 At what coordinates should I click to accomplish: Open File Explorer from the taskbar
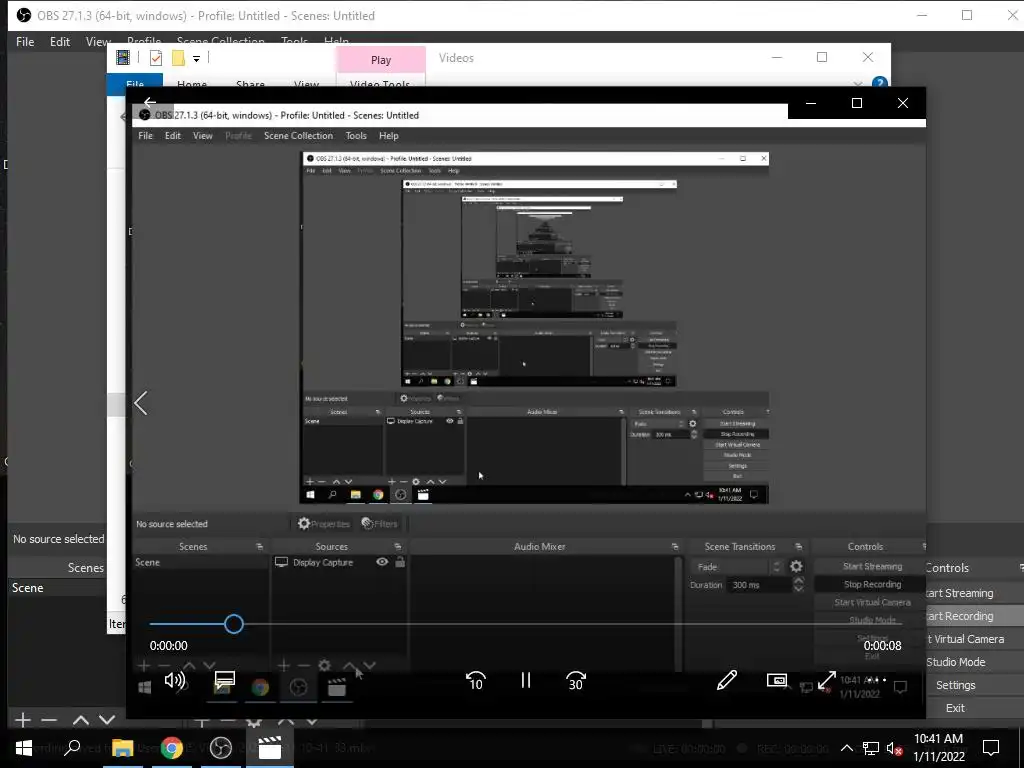click(122, 748)
